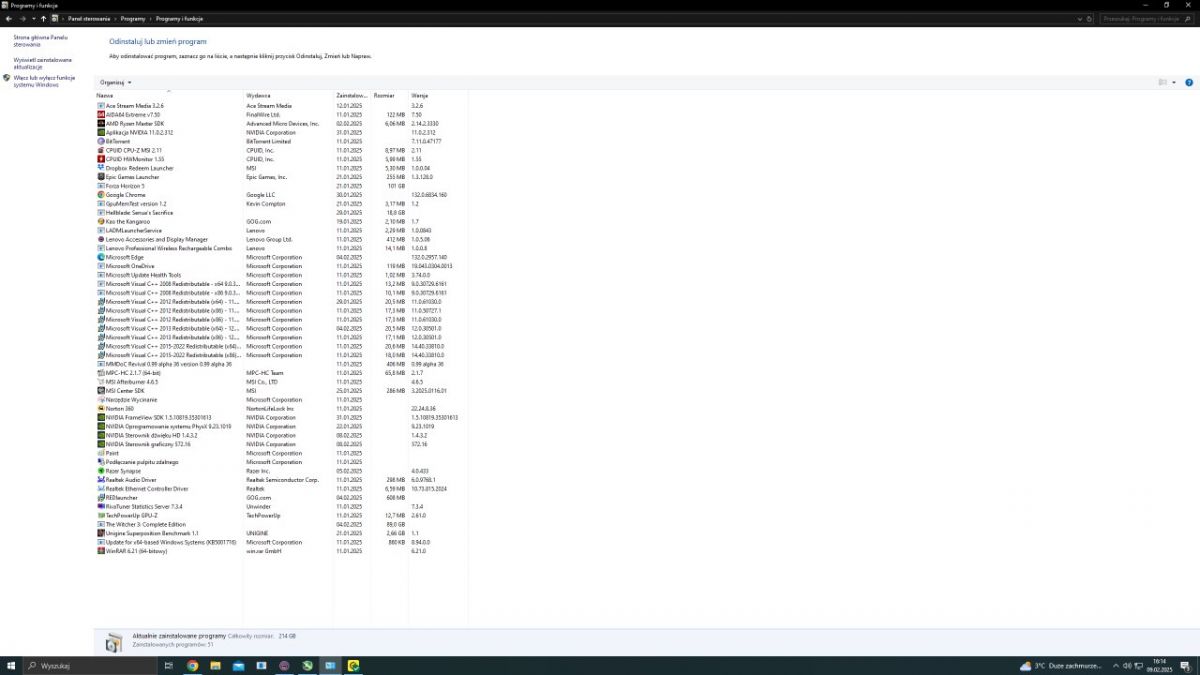This screenshot has width=1200, height=675.
Task: Open the Organizuj dropdown menu
Action: (113, 81)
